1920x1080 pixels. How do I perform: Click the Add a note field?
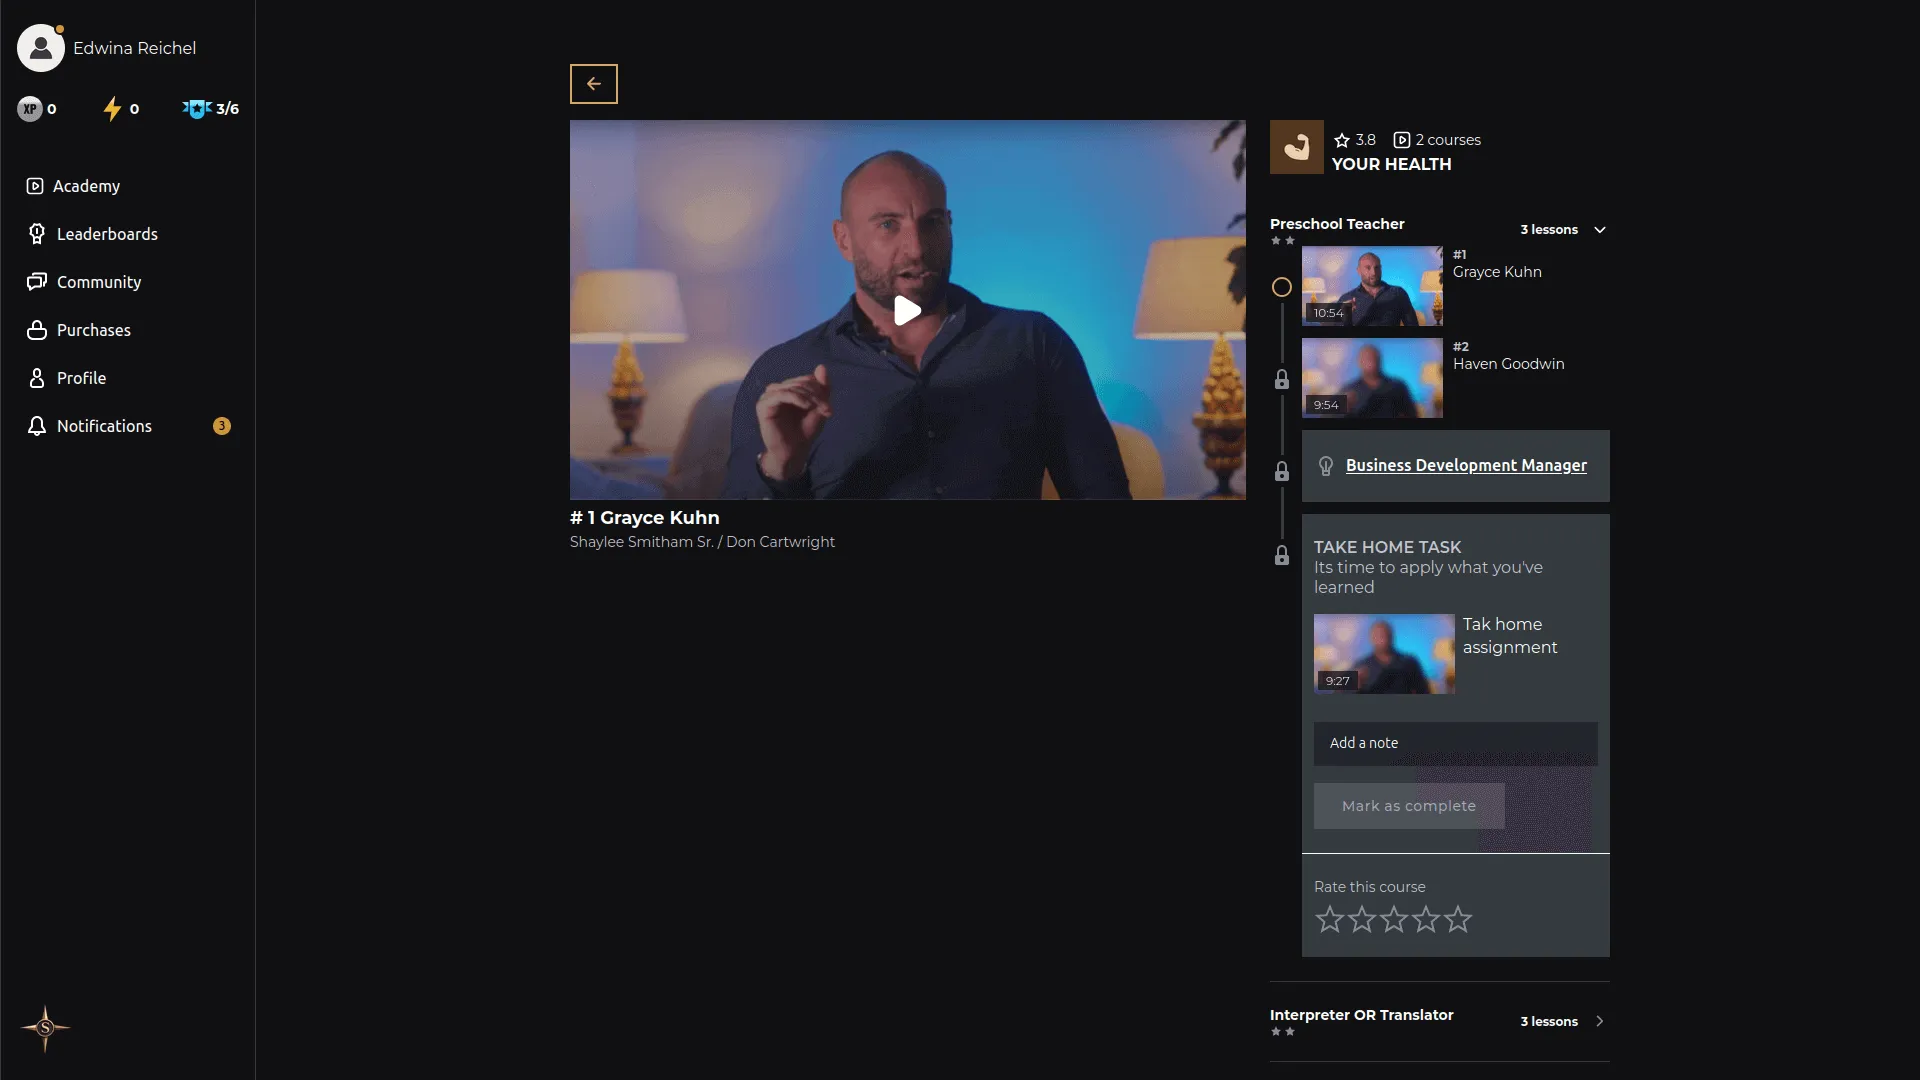1454,743
